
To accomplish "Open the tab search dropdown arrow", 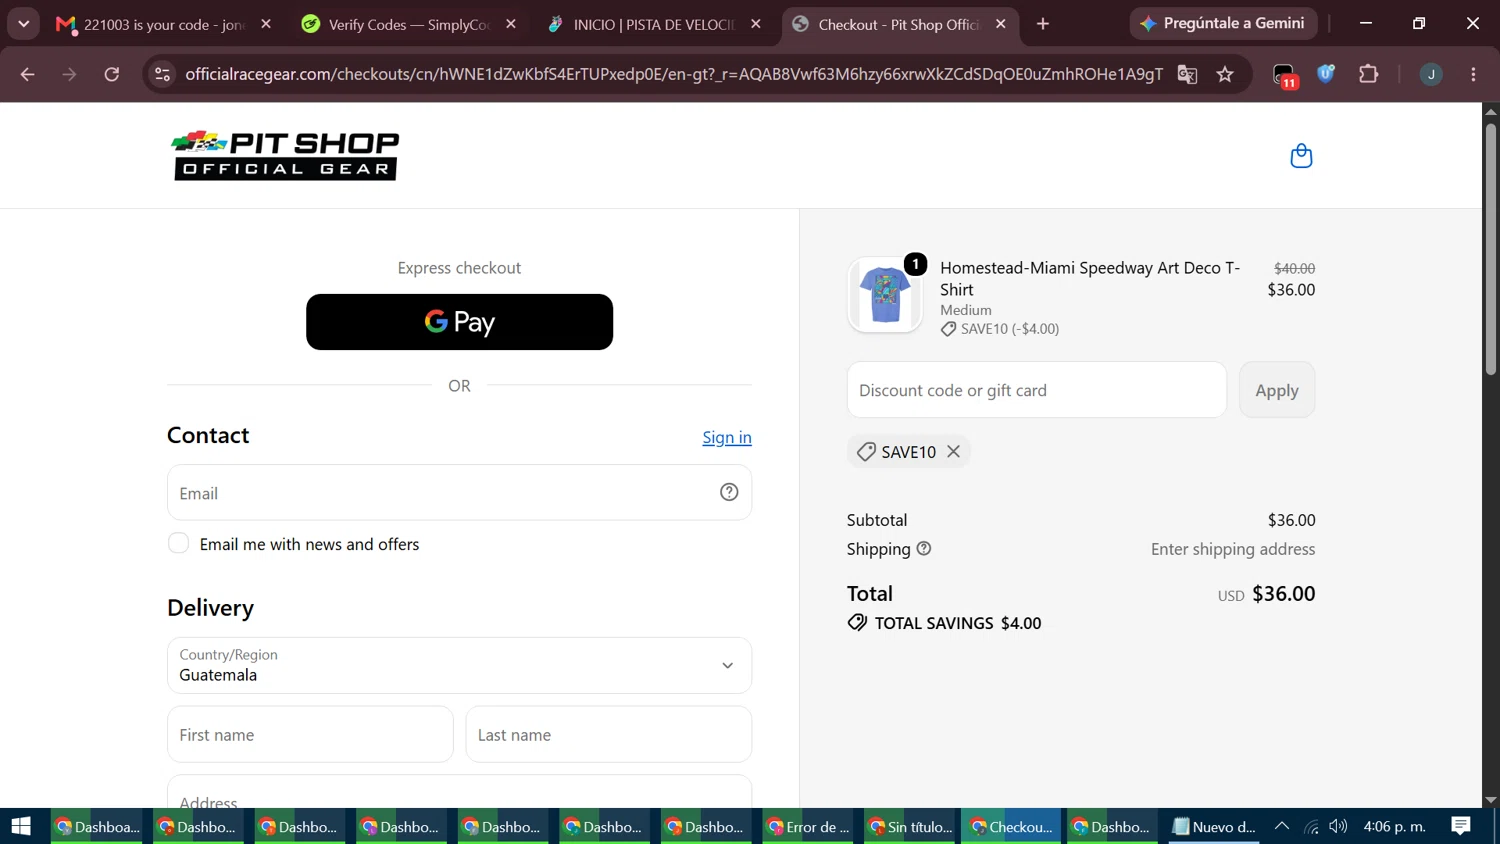I will [23, 24].
